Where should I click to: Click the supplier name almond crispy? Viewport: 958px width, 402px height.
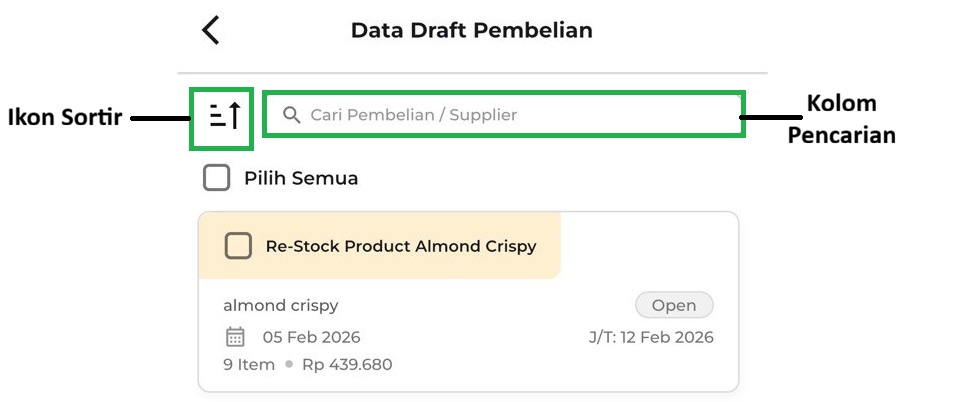point(281,306)
